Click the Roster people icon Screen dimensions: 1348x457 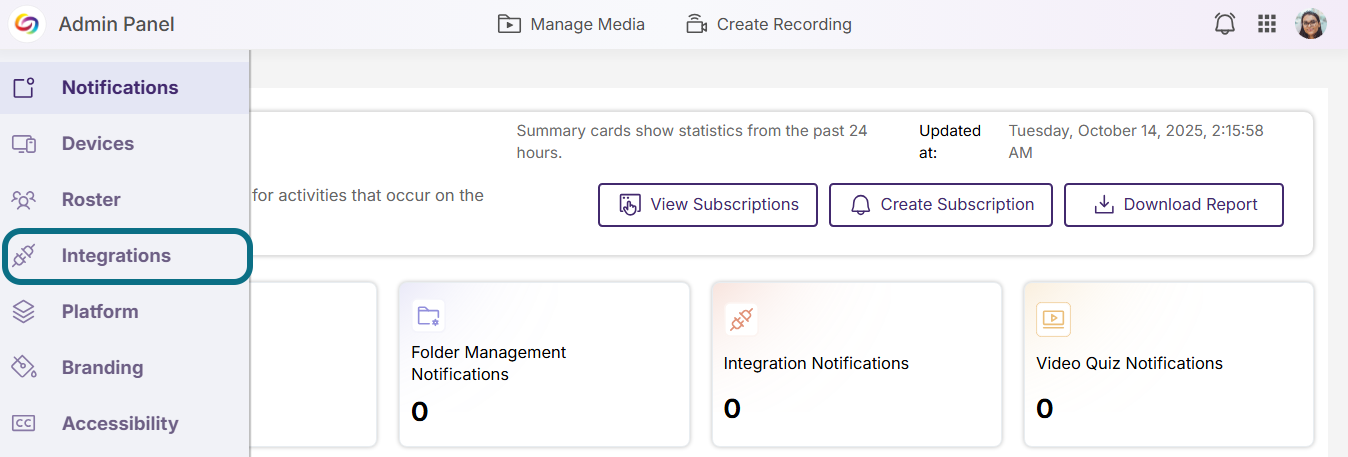(x=24, y=200)
